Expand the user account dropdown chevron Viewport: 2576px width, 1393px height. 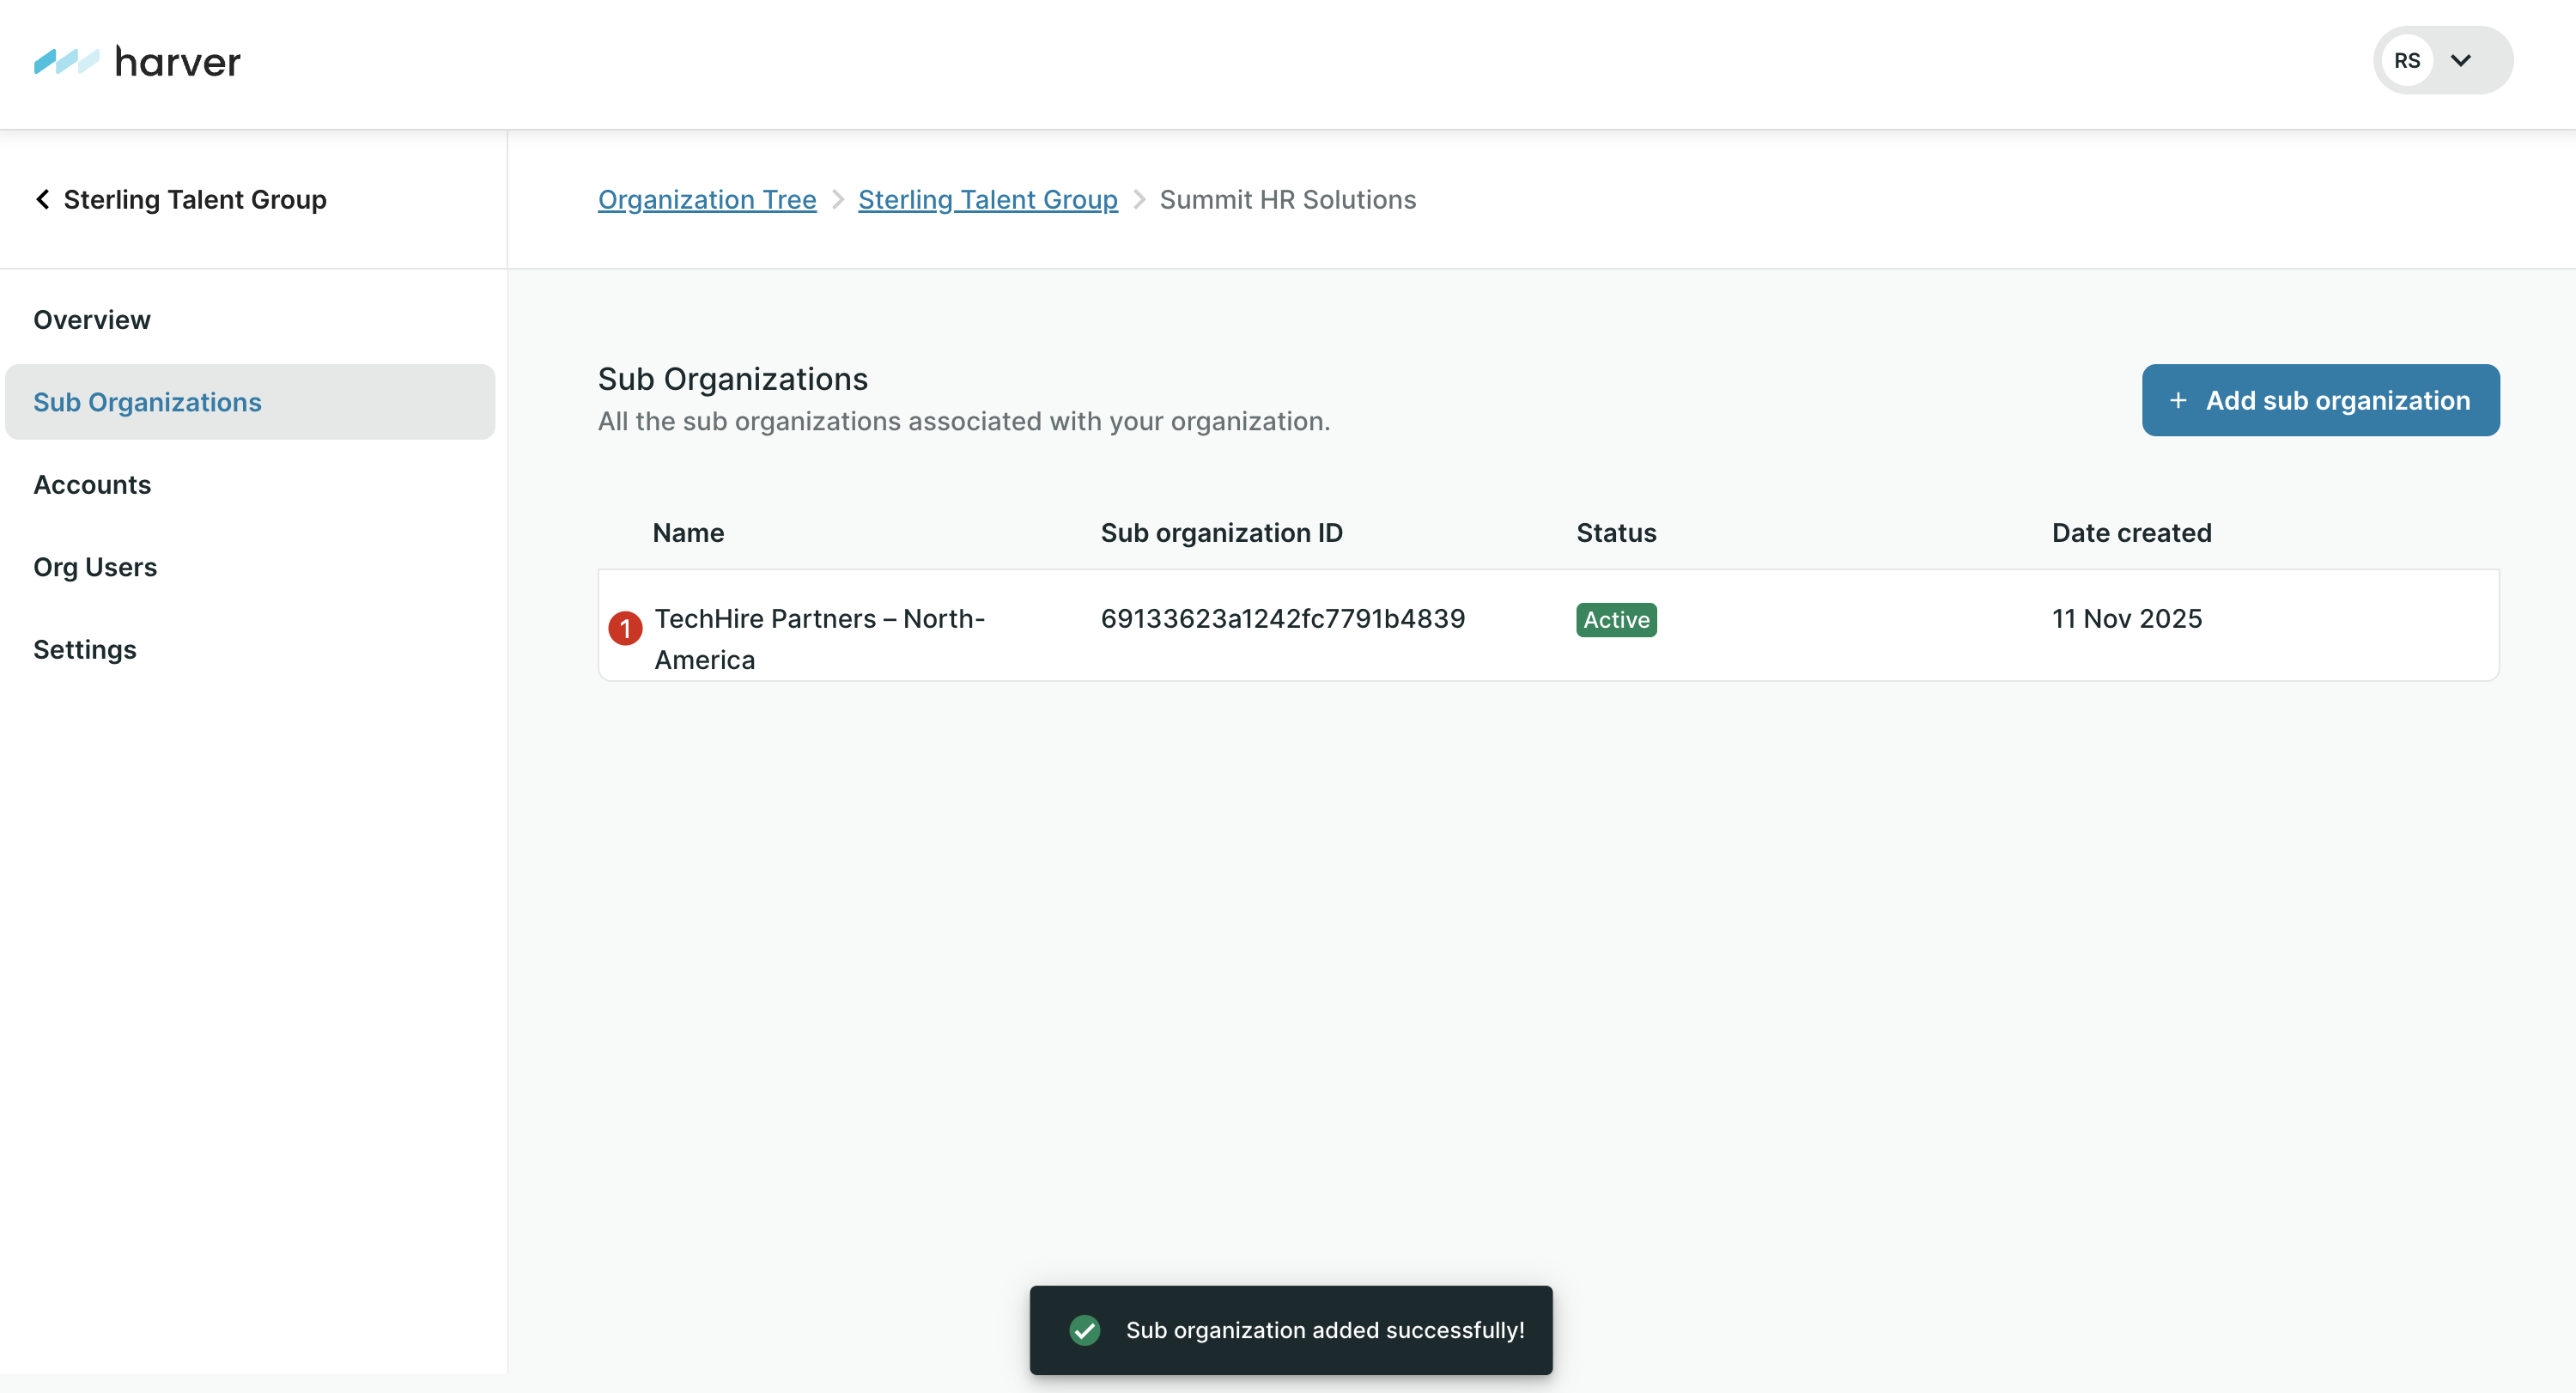pos(2461,61)
